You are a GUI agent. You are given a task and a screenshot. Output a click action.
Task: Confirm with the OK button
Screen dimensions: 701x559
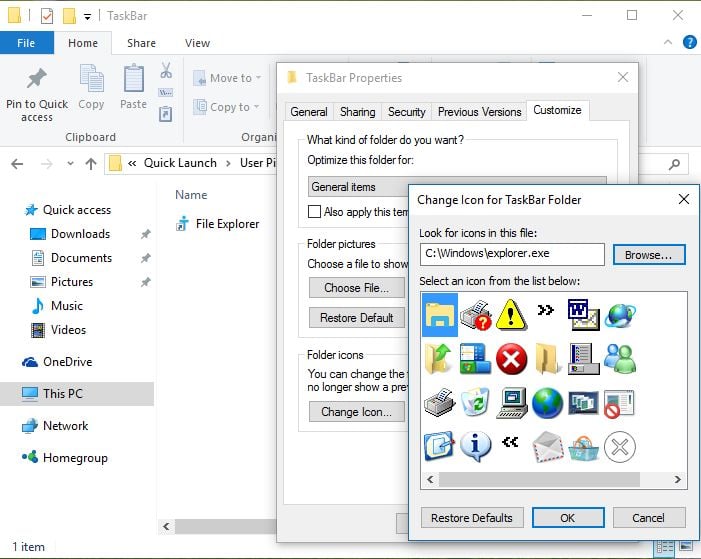click(568, 518)
